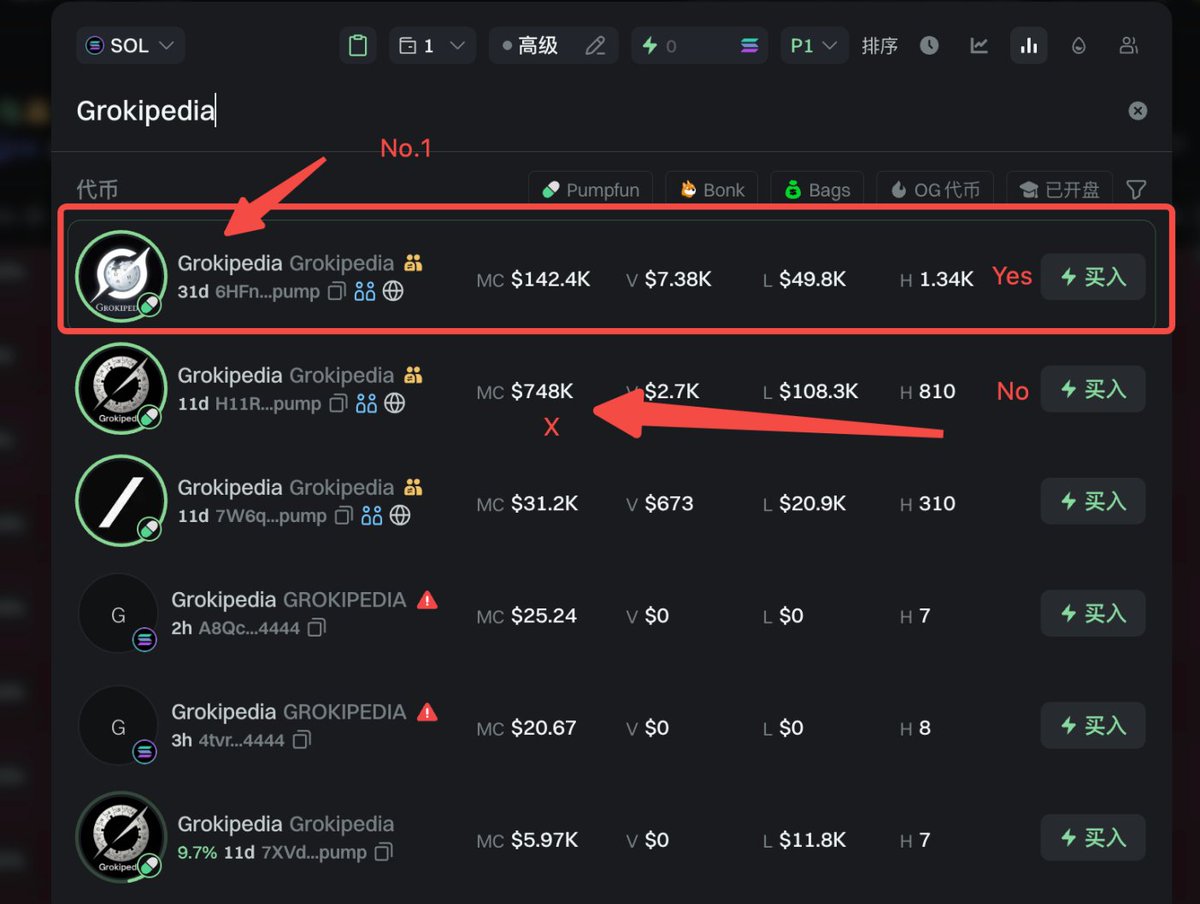
Task: Open the funnel filter options
Action: [x=1136, y=189]
